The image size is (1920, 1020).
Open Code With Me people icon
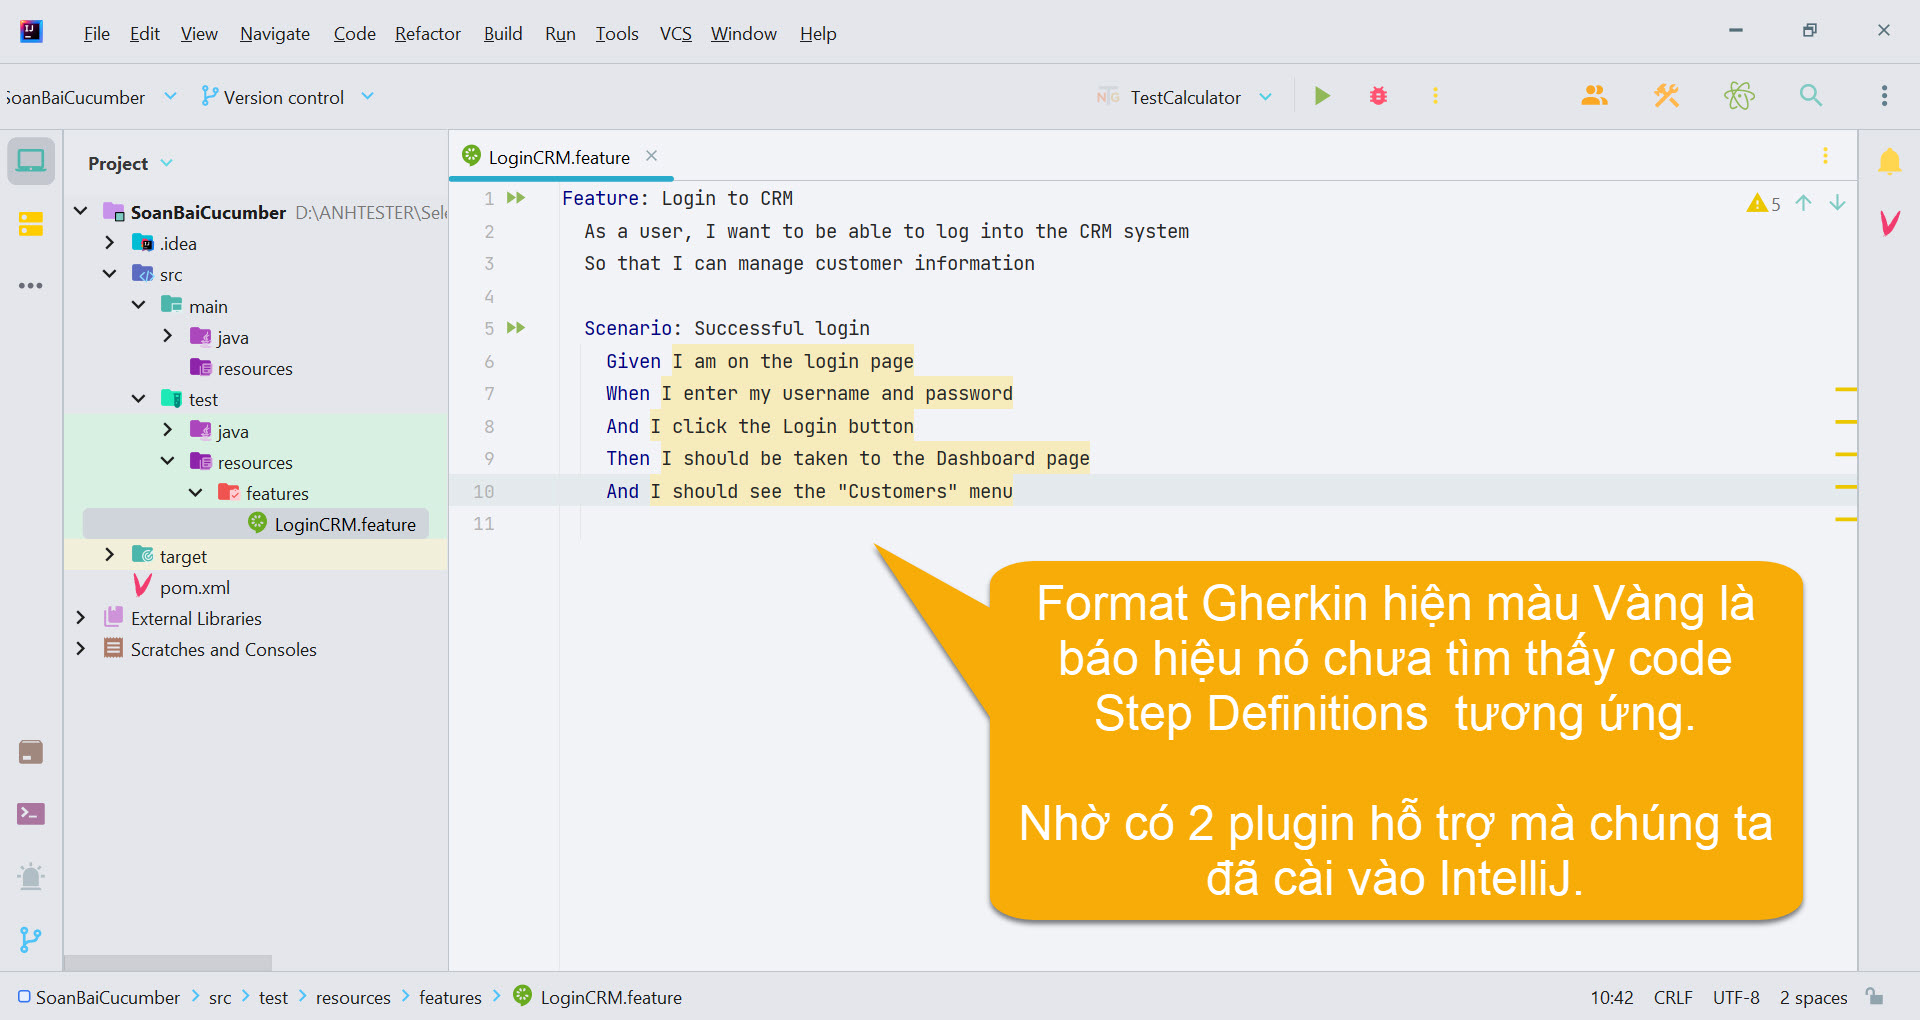click(x=1594, y=96)
